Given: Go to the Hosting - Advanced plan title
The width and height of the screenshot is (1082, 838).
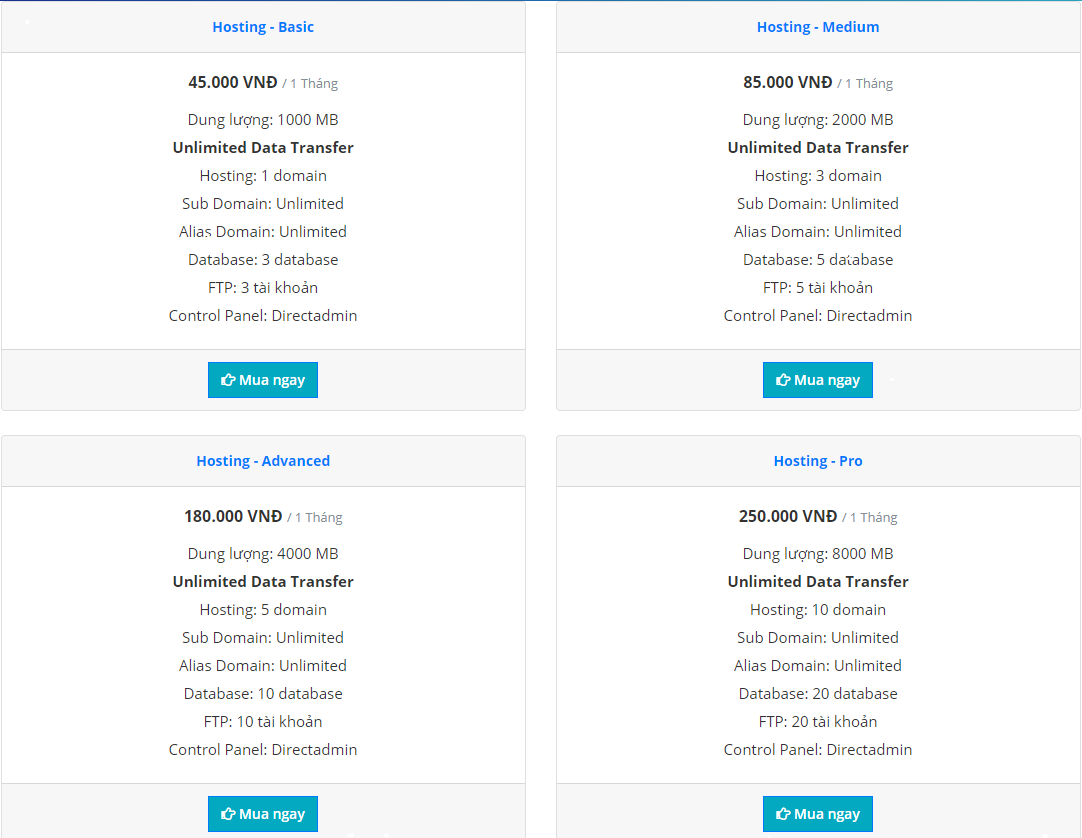Looking at the screenshot, I should pyautogui.click(x=263, y=461).
